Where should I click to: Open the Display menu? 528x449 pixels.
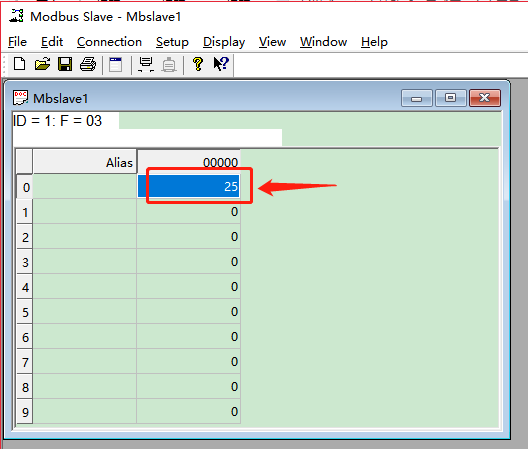coord(224,42)
